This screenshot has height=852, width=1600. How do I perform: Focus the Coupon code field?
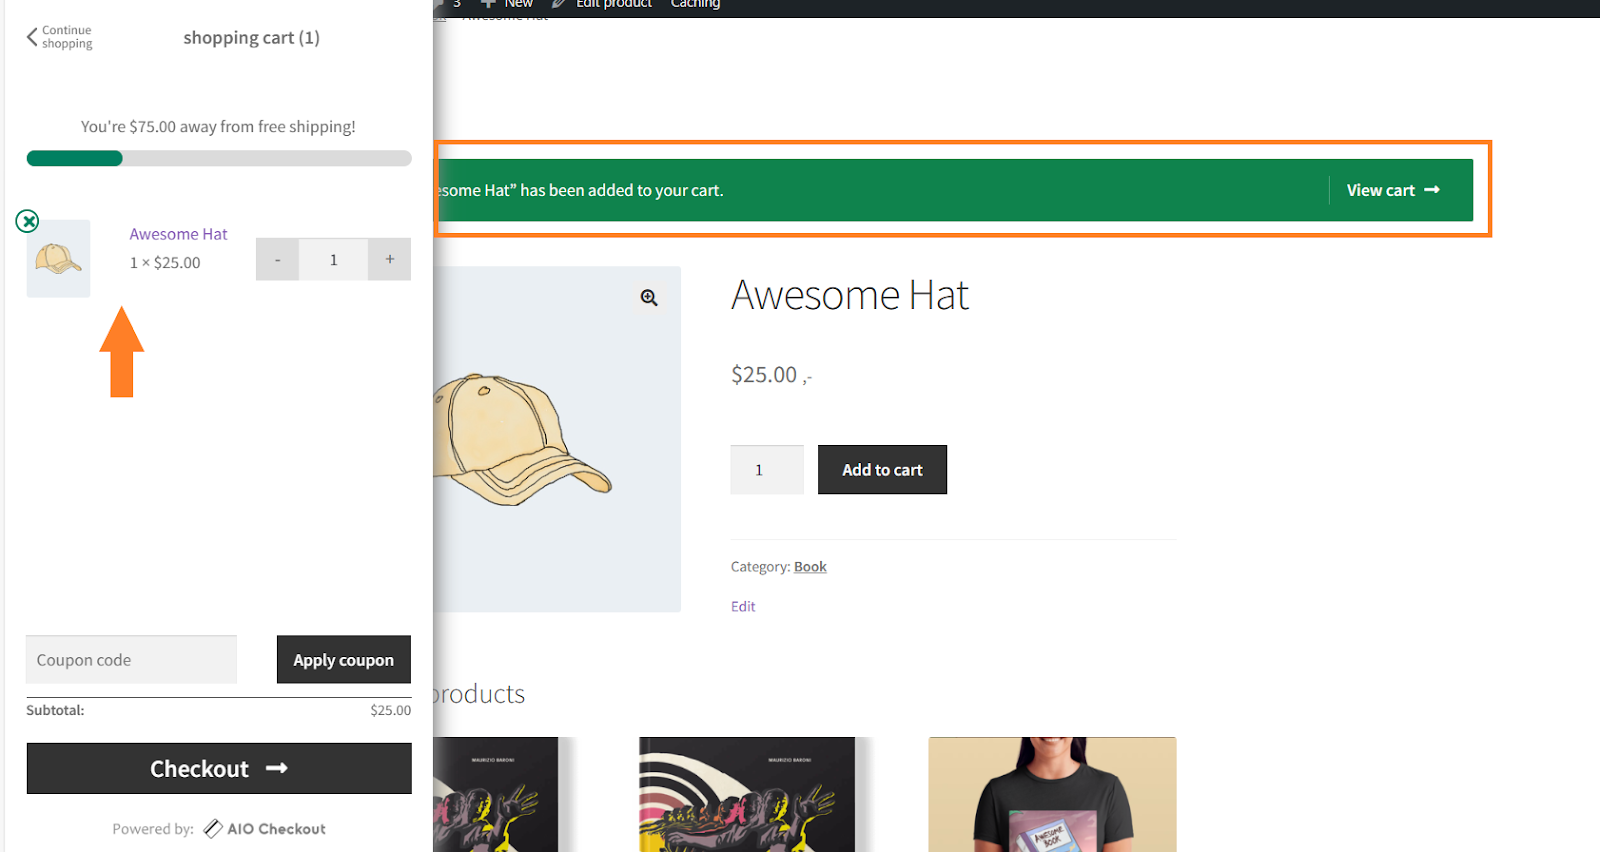pos(131,660)
